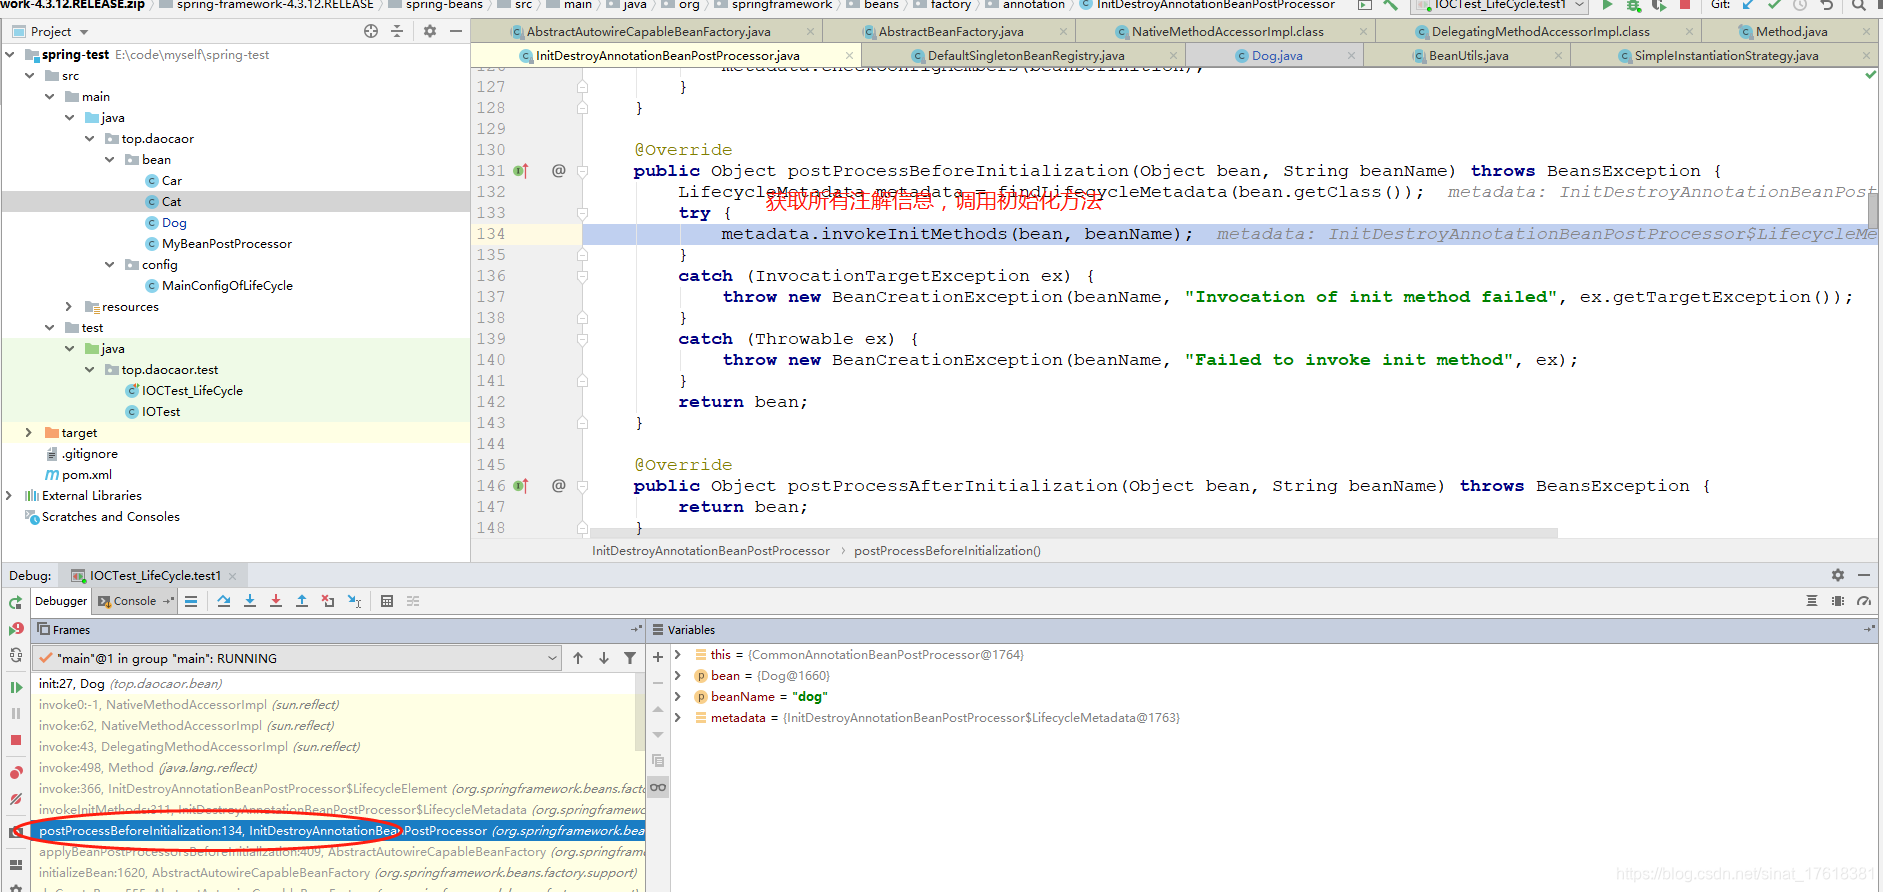The height and width of the screenshot is (892, 1883).
Task: Select MainConfigOfLifeCycle class in tree
Action: pos(227,286)
